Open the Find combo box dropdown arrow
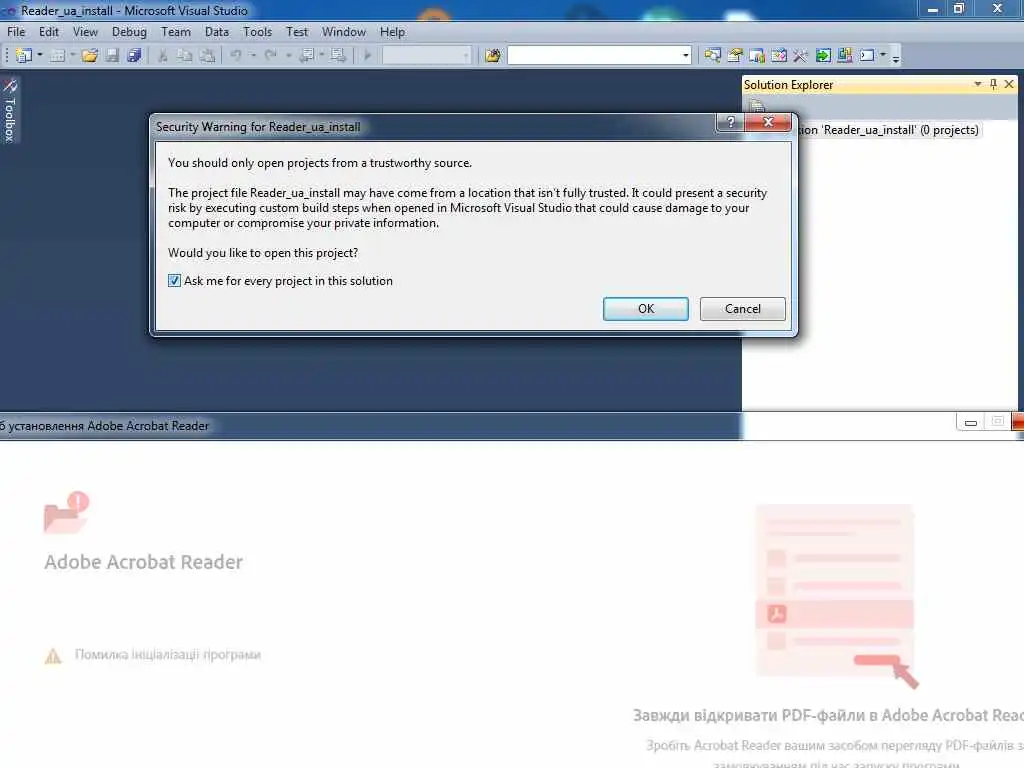1024x768 pixels. [x=685, y=56]
